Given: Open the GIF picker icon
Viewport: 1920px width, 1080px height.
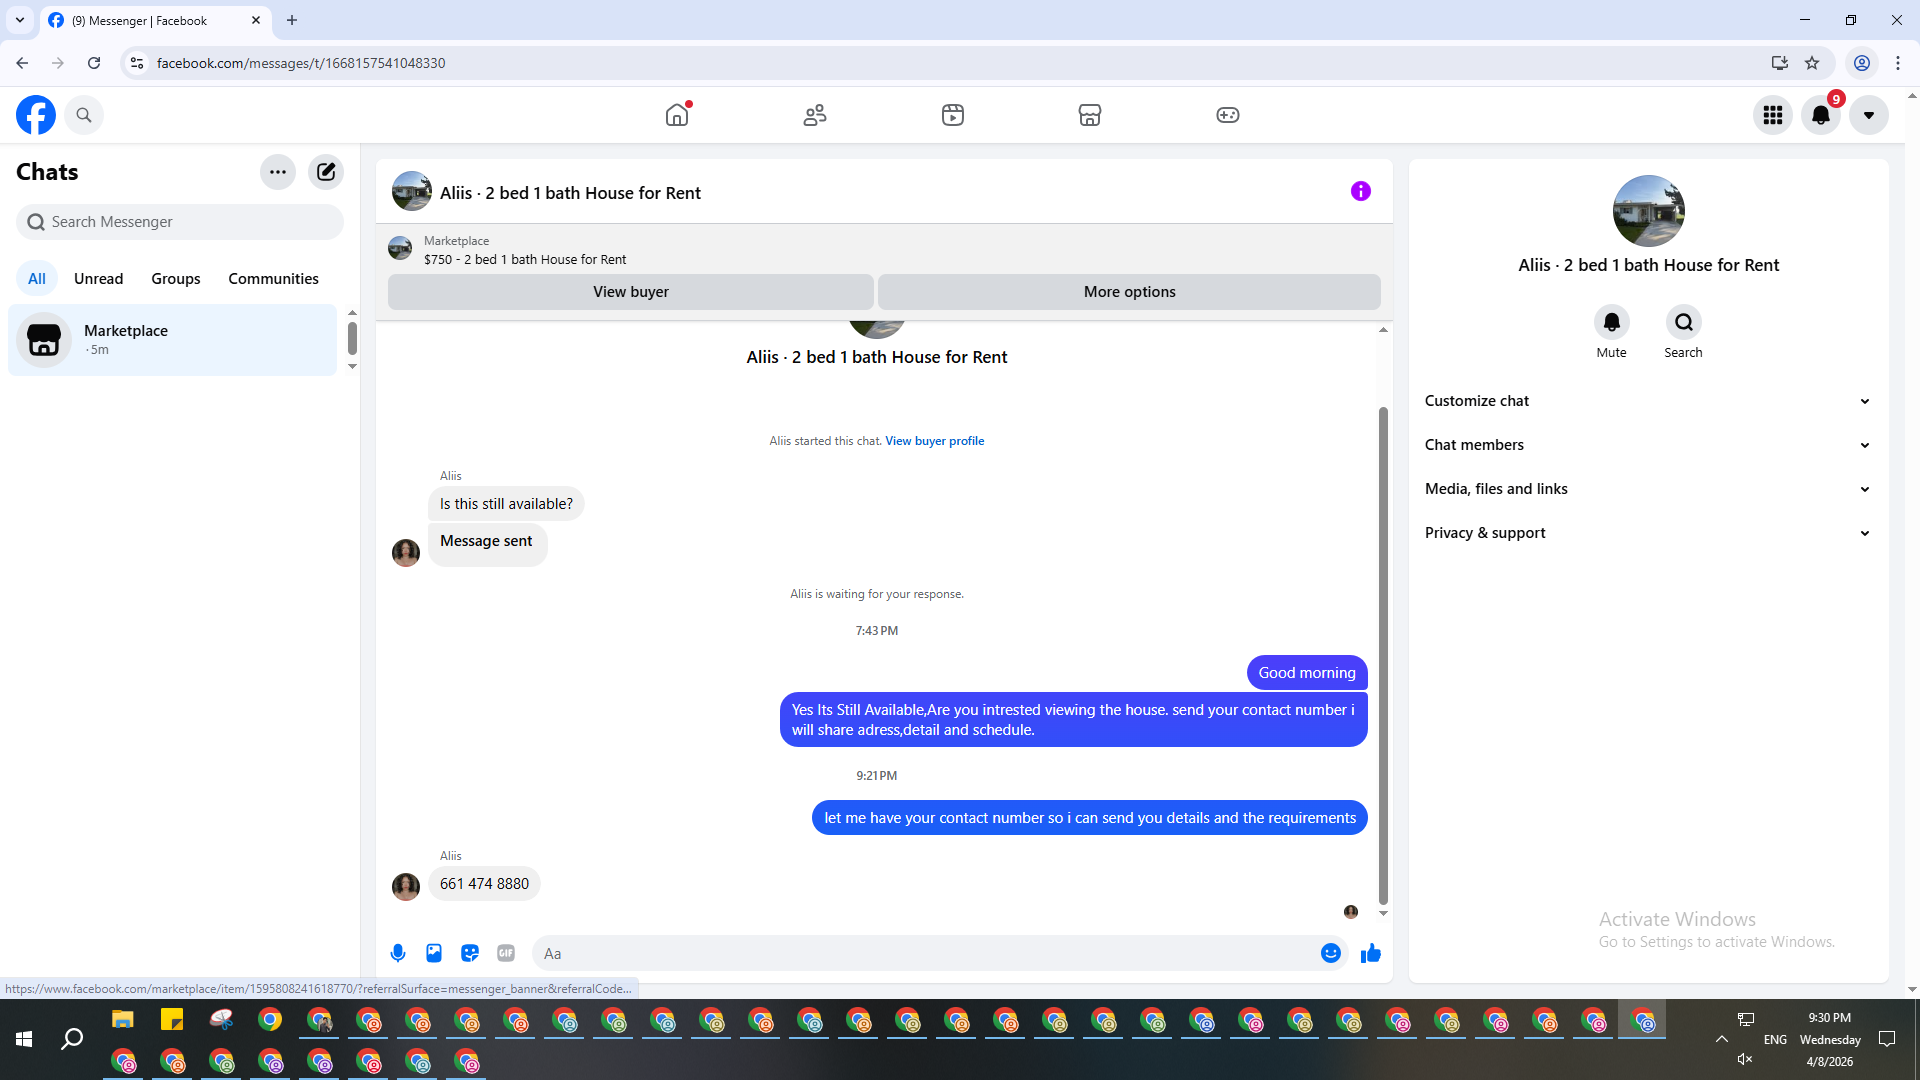Looking at the screenshot, I should pyautogui.click(x=506, y=953).
